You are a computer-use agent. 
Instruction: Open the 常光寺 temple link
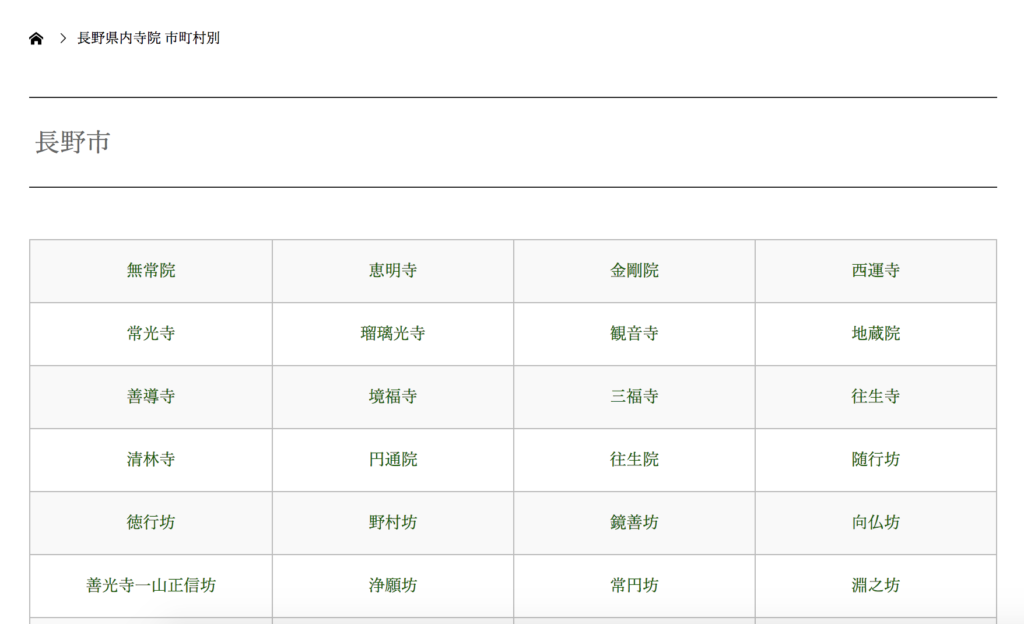click(x=151, y=334)
